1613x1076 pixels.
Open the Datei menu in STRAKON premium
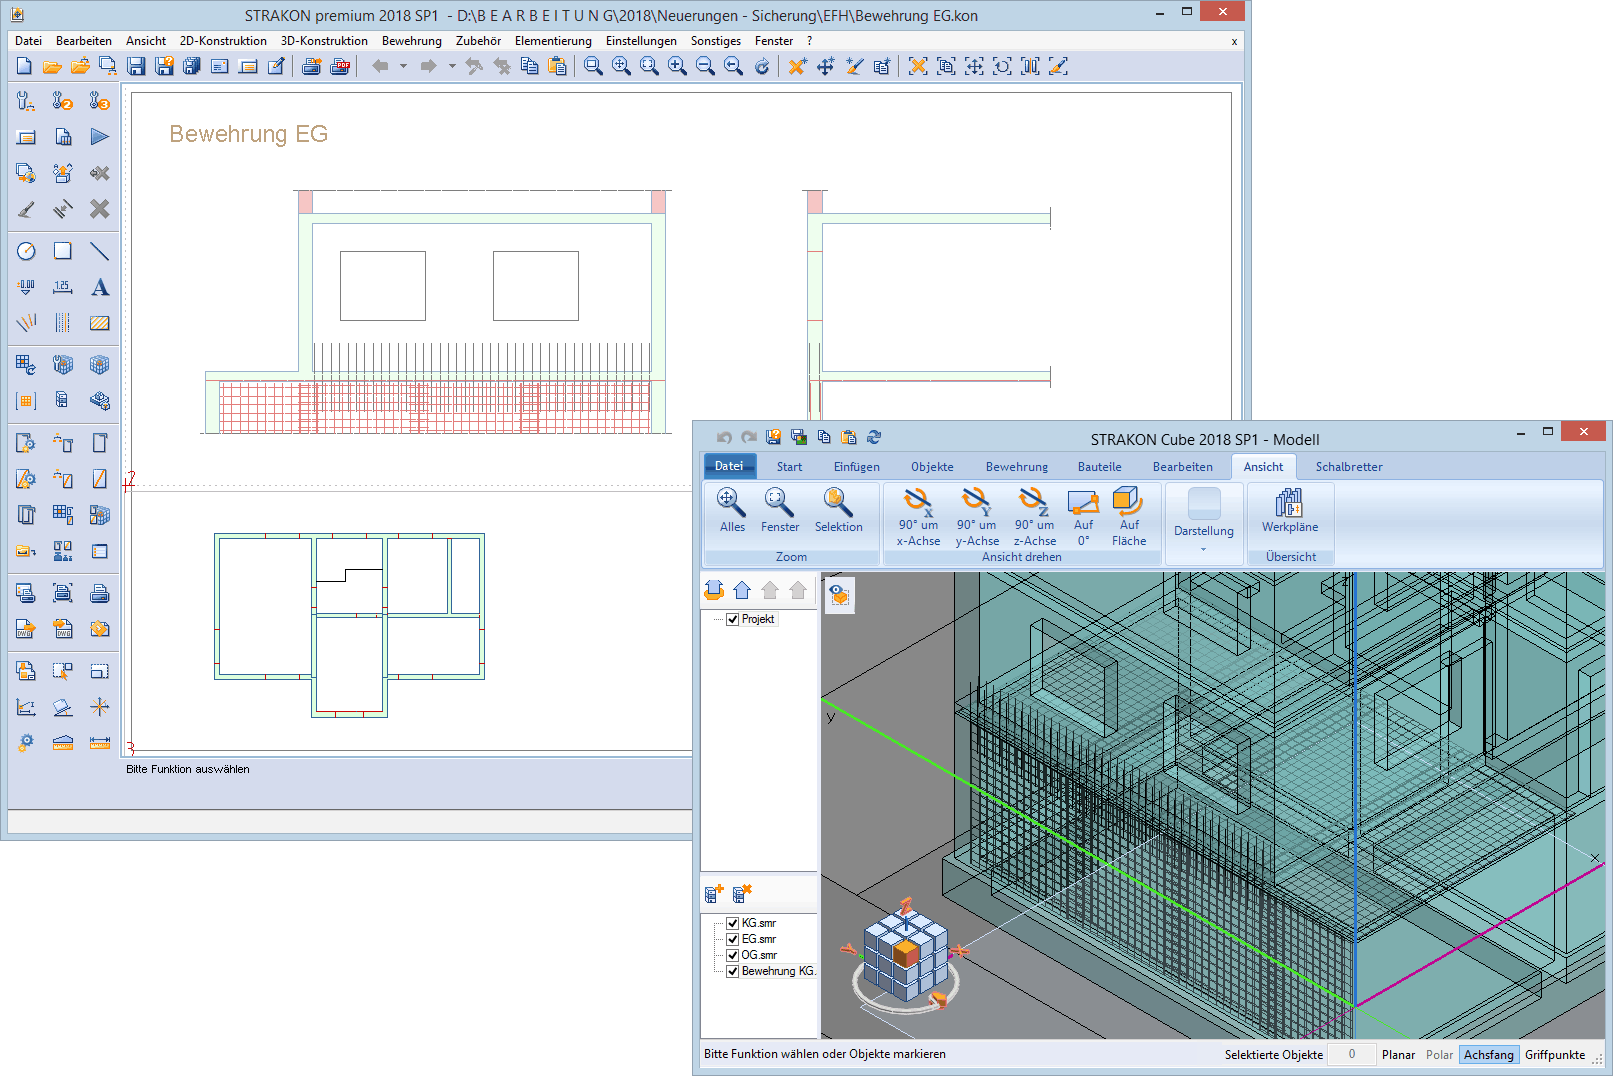coord(28,41)
